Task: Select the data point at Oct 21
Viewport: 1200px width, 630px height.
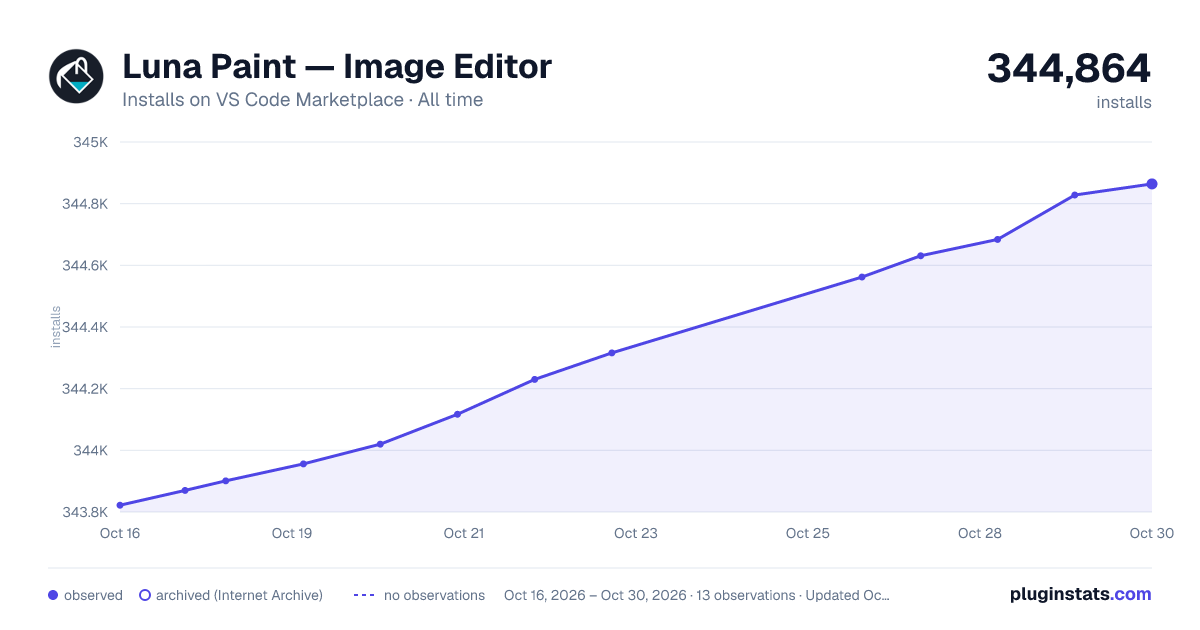Action: 457,414
